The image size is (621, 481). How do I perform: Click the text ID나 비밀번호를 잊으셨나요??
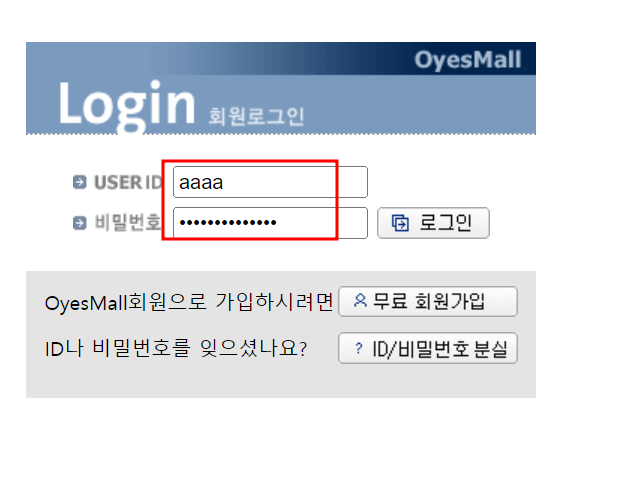[x=176, y=349]
